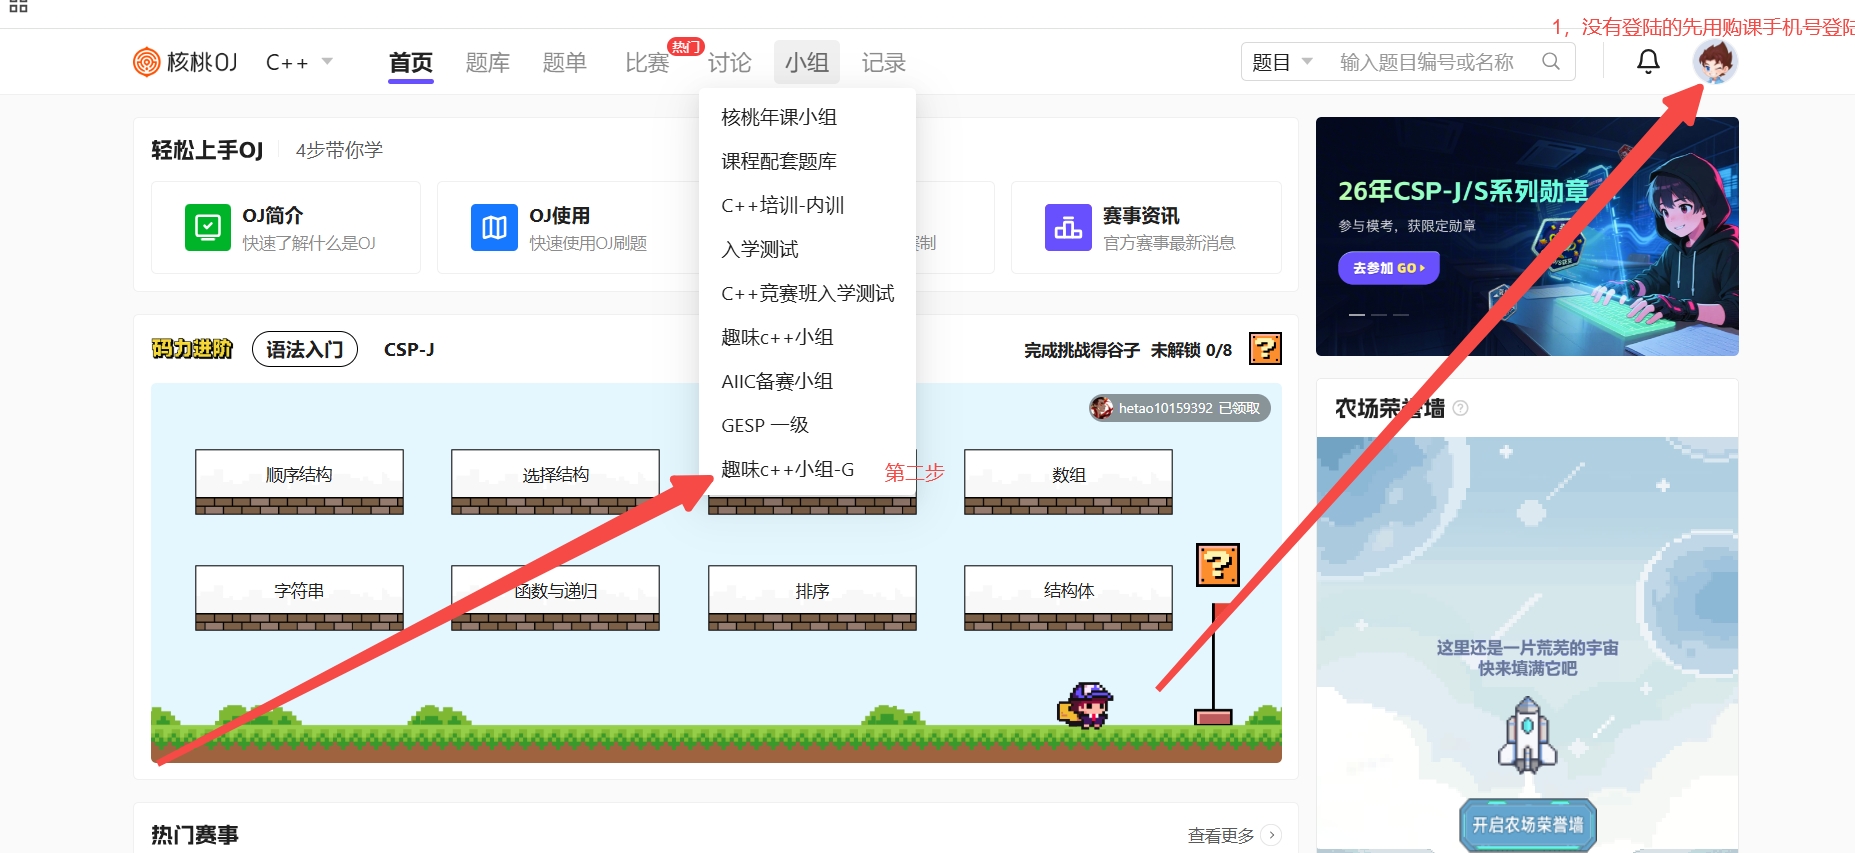Click the 查看更多 chevron arrow
This screenshot has width=1855, height=853.
[x=1271, y=835]
